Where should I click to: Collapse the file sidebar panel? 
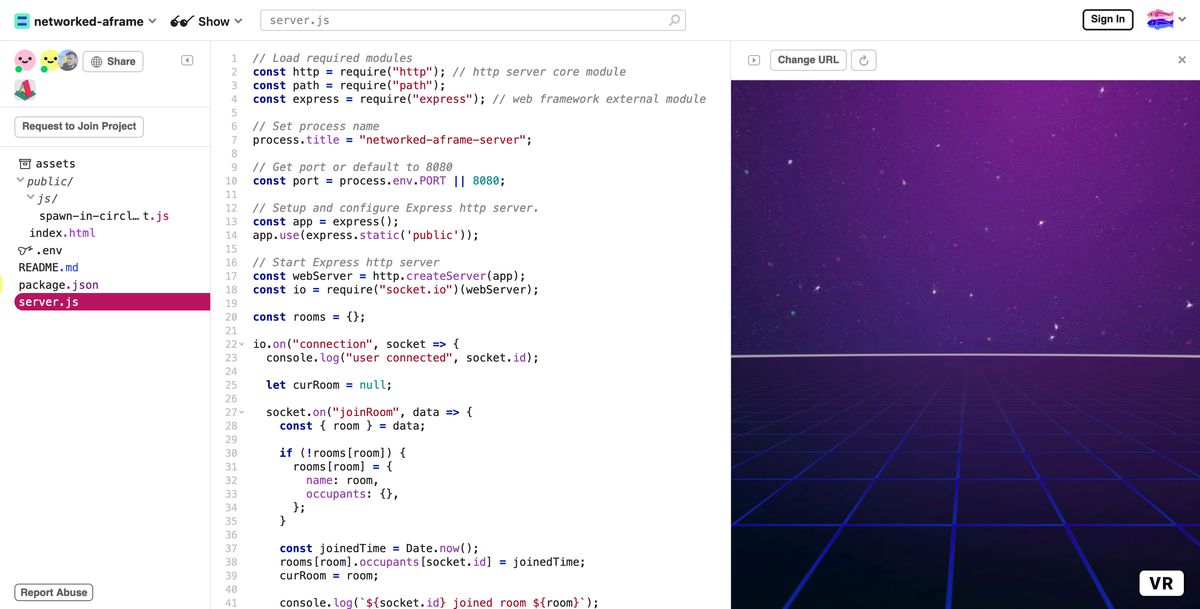[x=187, y=60]
